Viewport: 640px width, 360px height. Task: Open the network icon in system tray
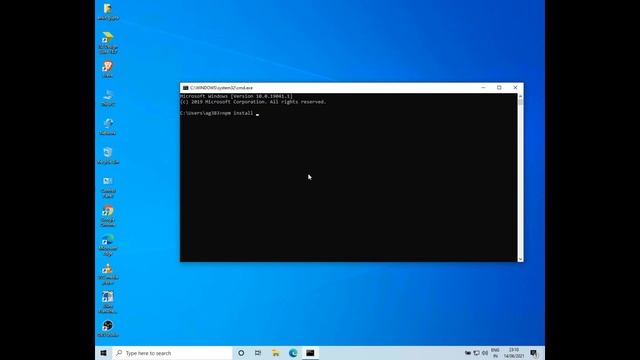[476, 353]
